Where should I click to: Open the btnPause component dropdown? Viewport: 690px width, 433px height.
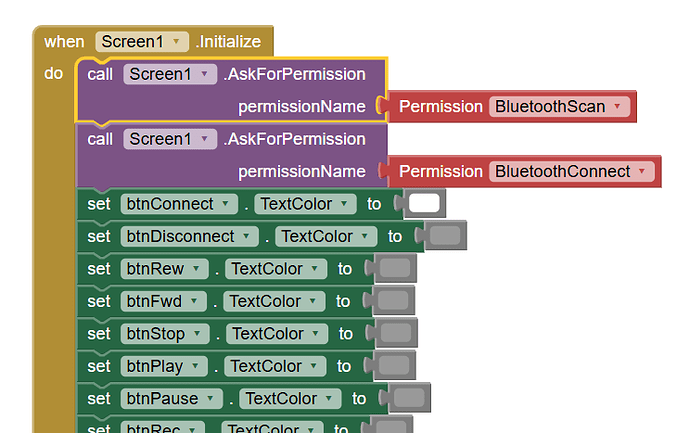[172, 398]
